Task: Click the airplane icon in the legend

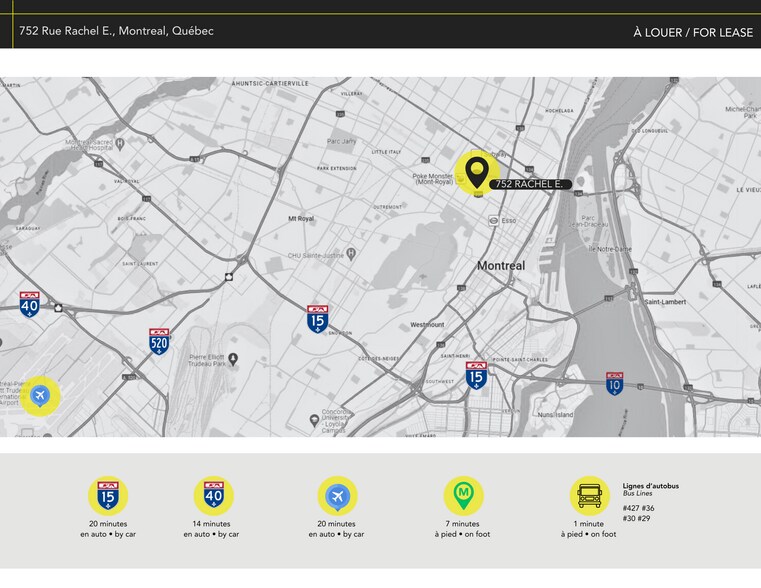Action: [x=337, y=495]
